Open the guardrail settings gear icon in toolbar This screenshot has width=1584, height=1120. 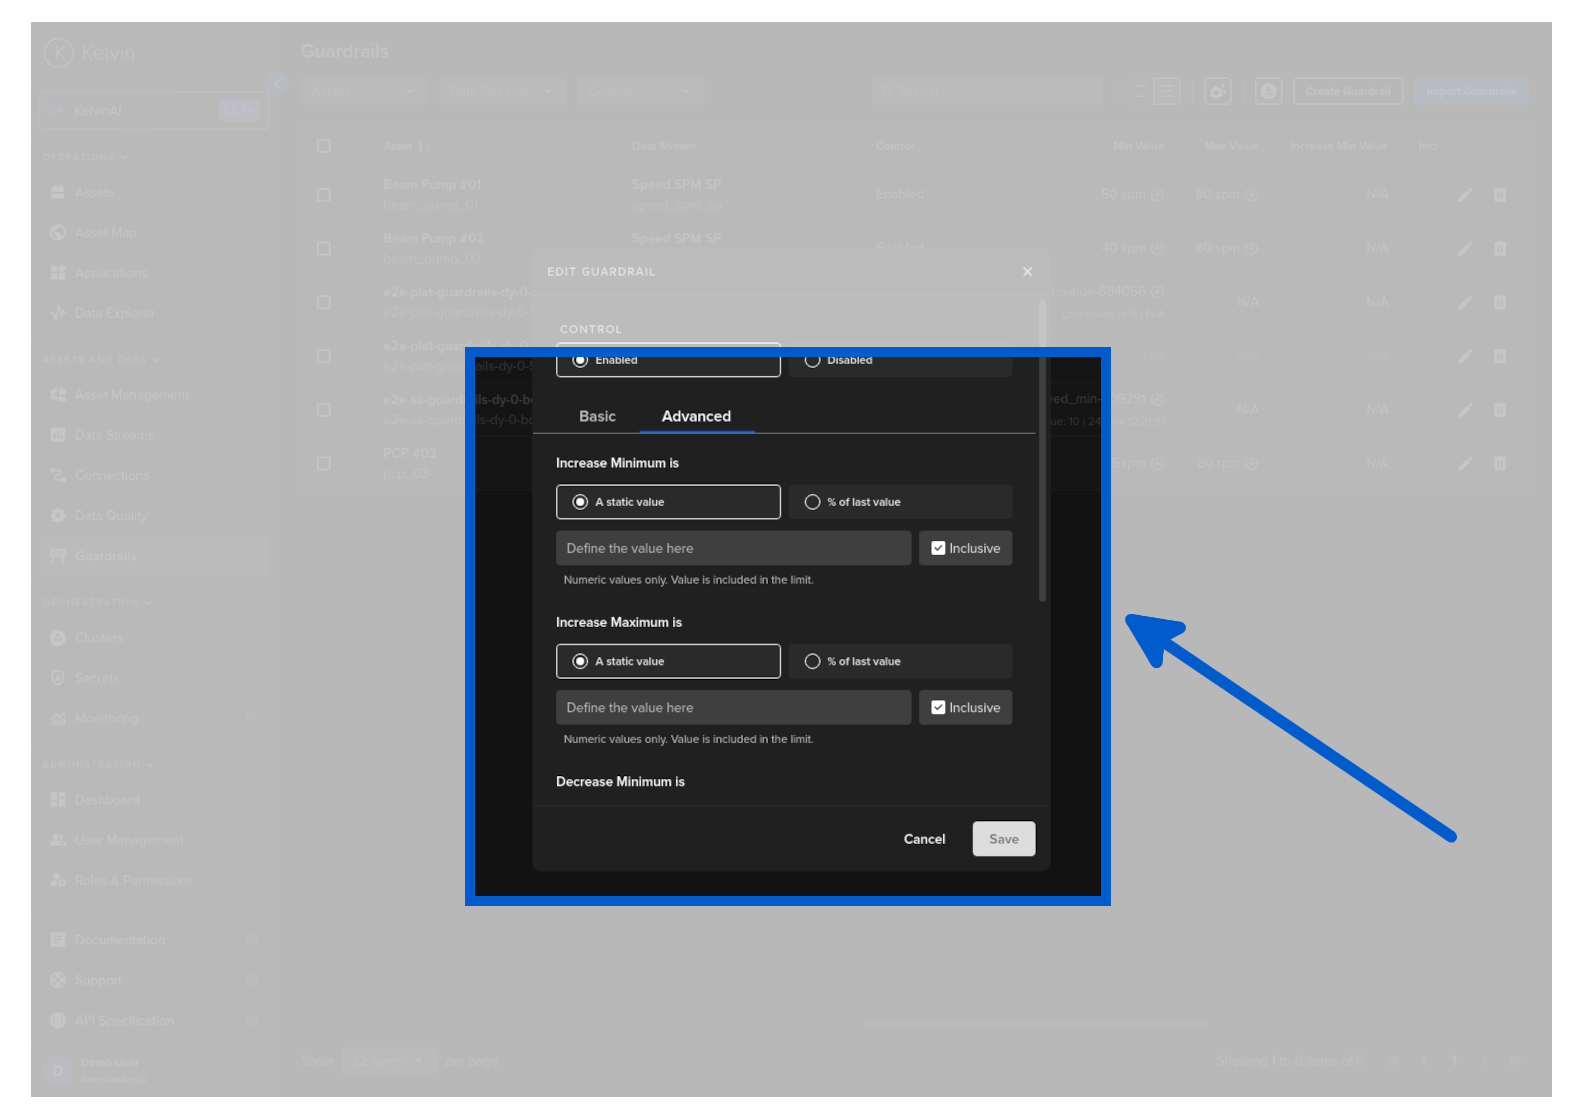[x=1217, y=92]
